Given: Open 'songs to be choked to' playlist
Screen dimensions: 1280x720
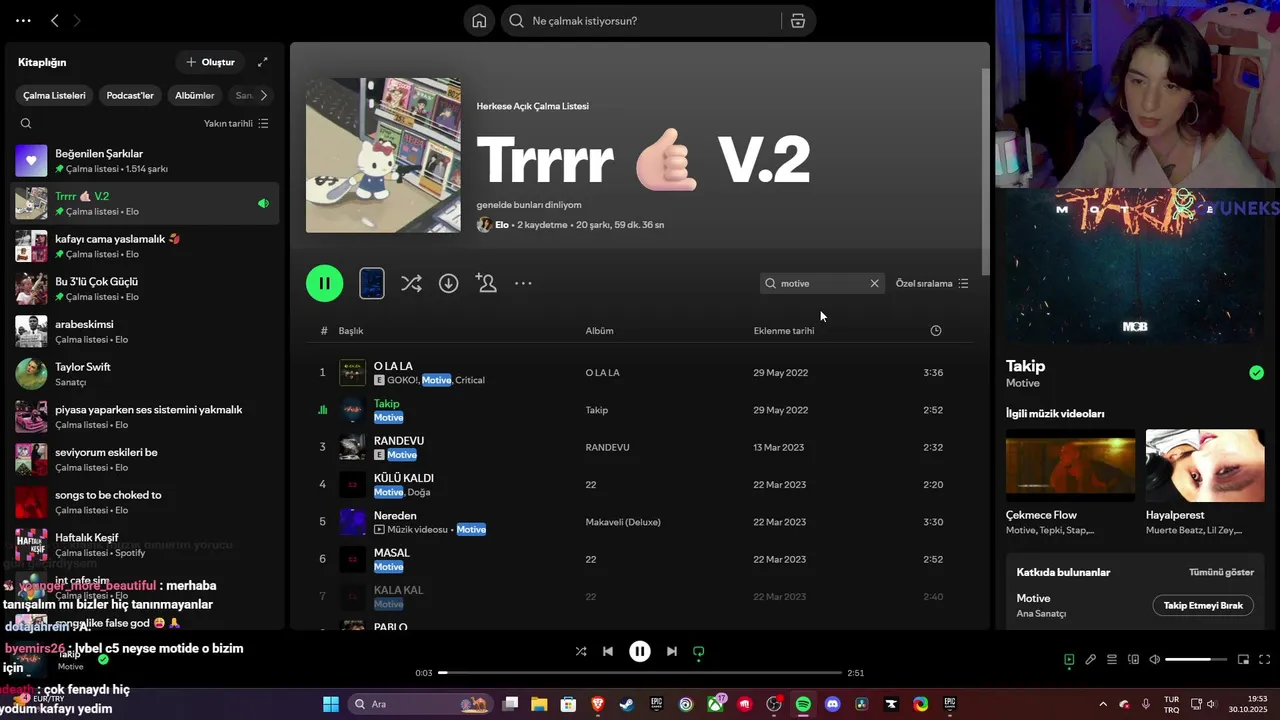Looking at the screenshot, I should 145,502.
